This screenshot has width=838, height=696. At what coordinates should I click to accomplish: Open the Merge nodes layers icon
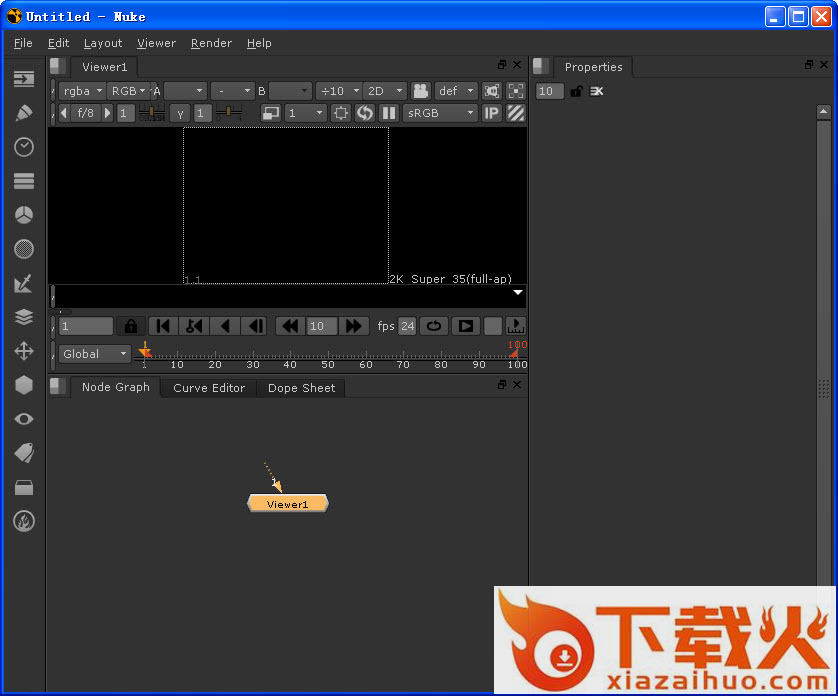click(x=24, y=317)
